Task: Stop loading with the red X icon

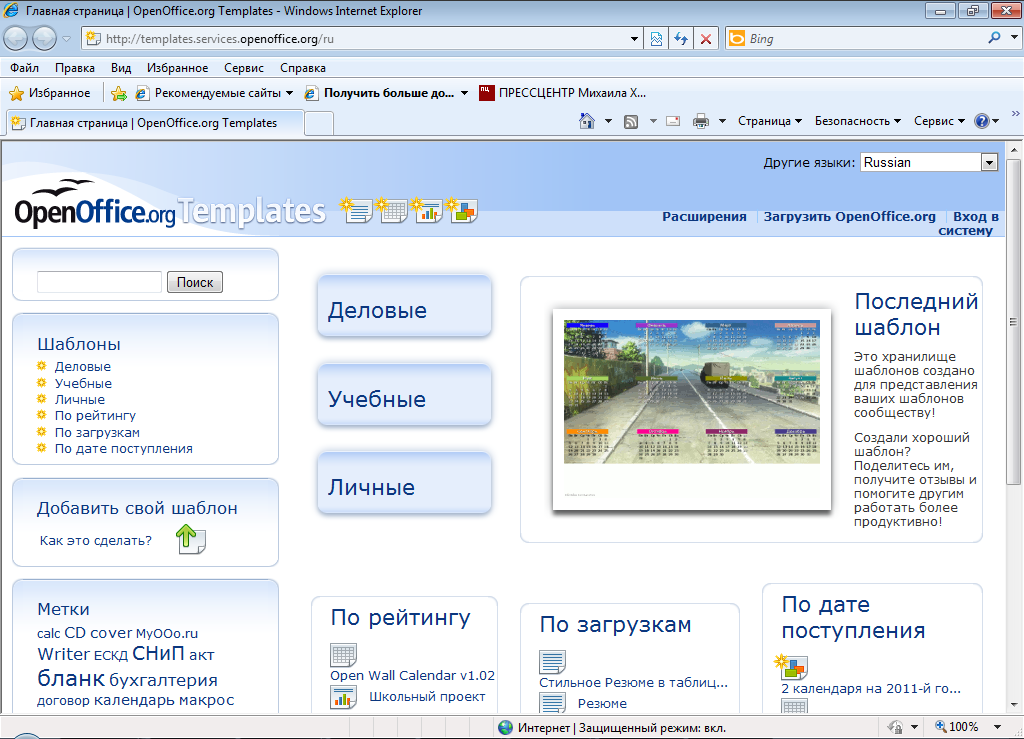Action: [x=706, y=39]
